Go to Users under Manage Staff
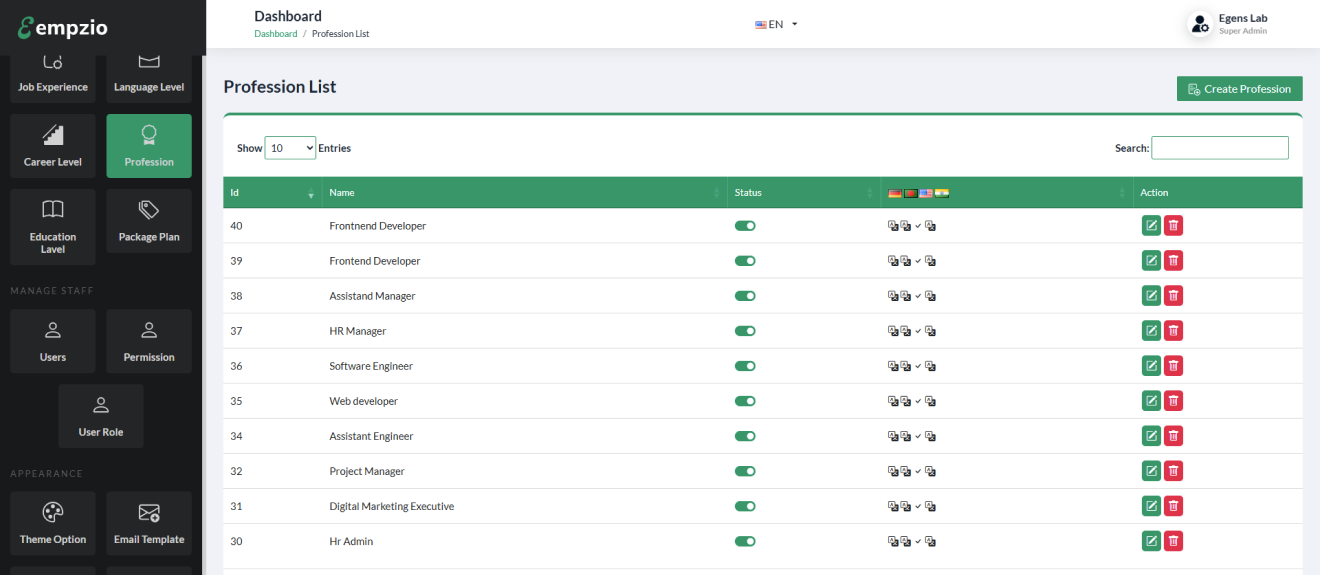The width and height of the screenshot is (1320, 575). 53,341
